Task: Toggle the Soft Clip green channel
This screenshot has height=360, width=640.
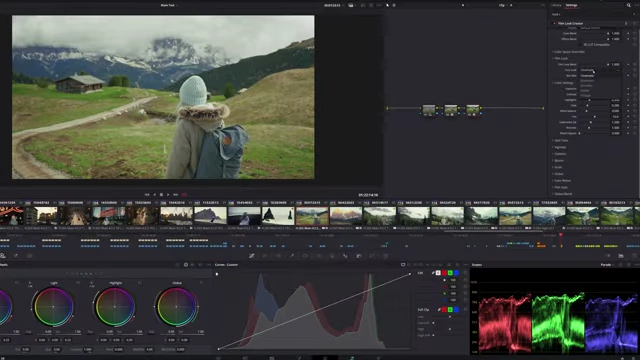Action: [450, 309]
